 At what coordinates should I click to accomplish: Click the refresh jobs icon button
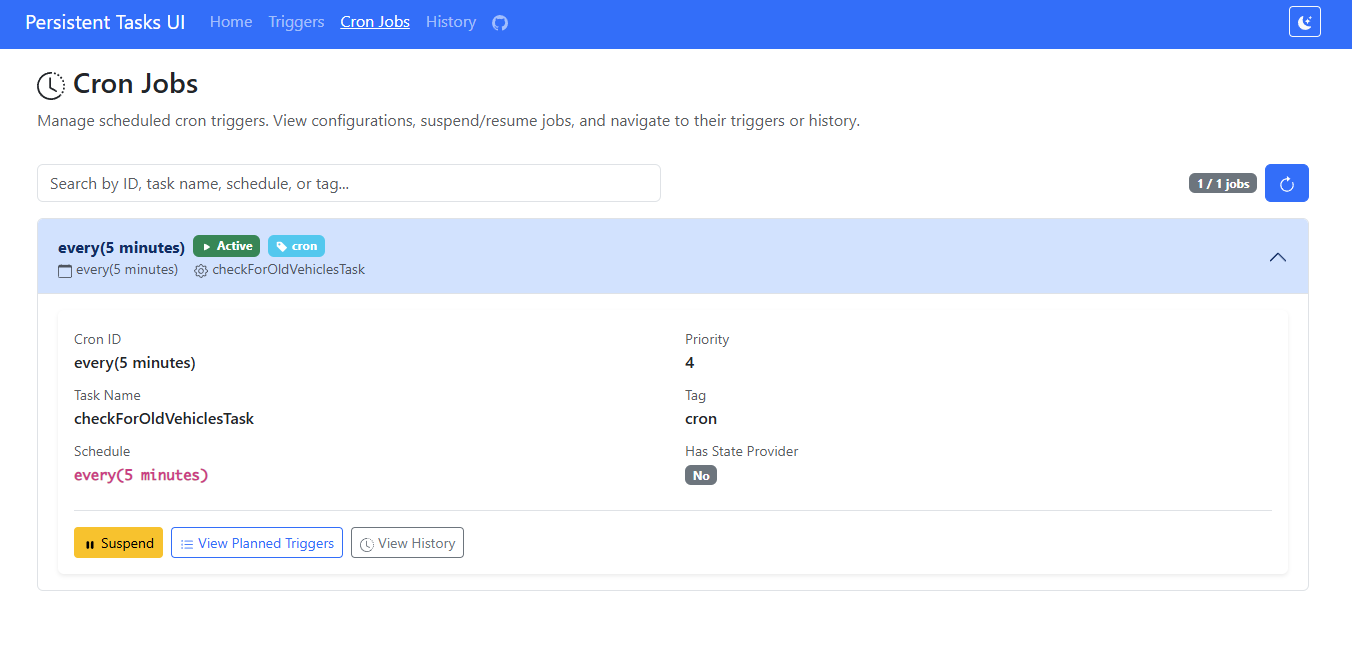[x=1286, y=183]
